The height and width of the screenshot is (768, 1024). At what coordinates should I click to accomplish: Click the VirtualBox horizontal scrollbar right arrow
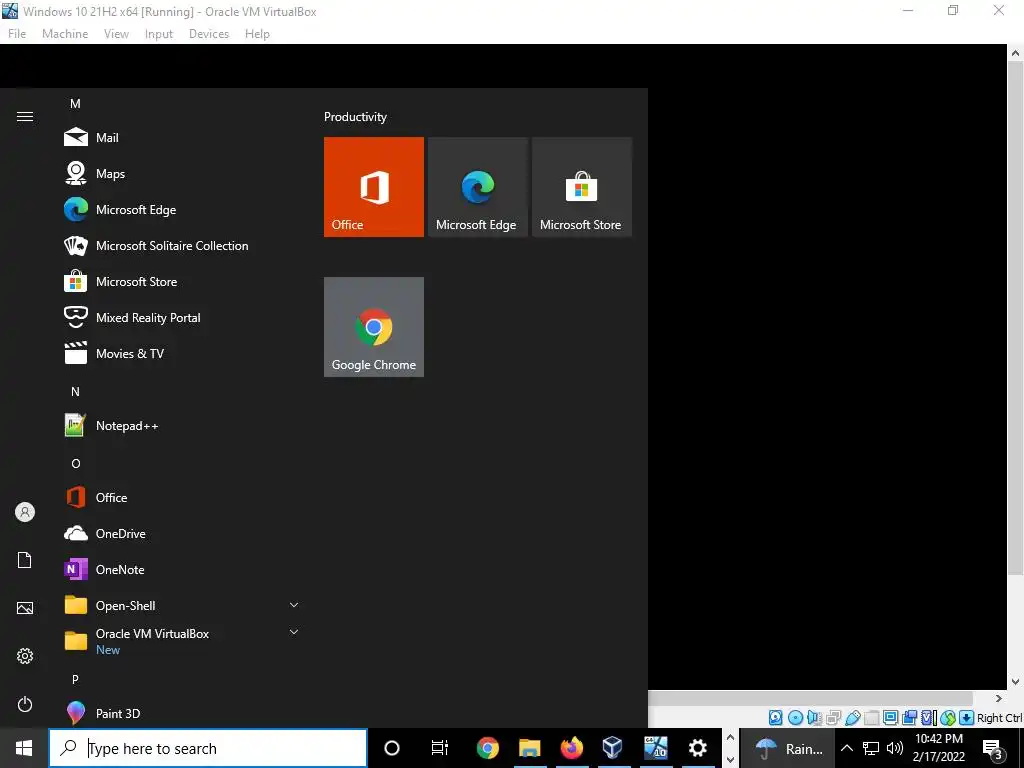[x=999, y=698]
